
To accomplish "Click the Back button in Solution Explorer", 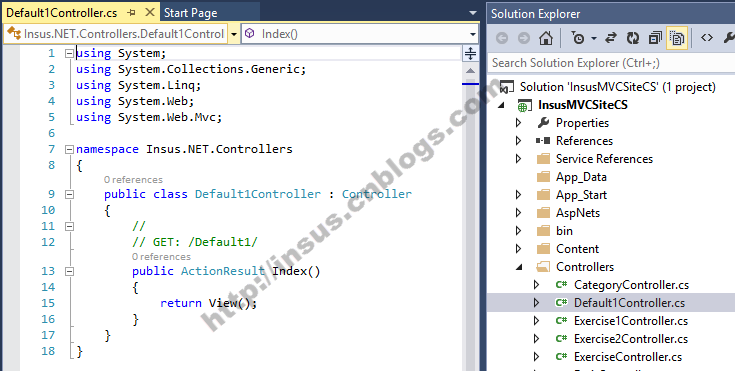I will tap(502, 38).
